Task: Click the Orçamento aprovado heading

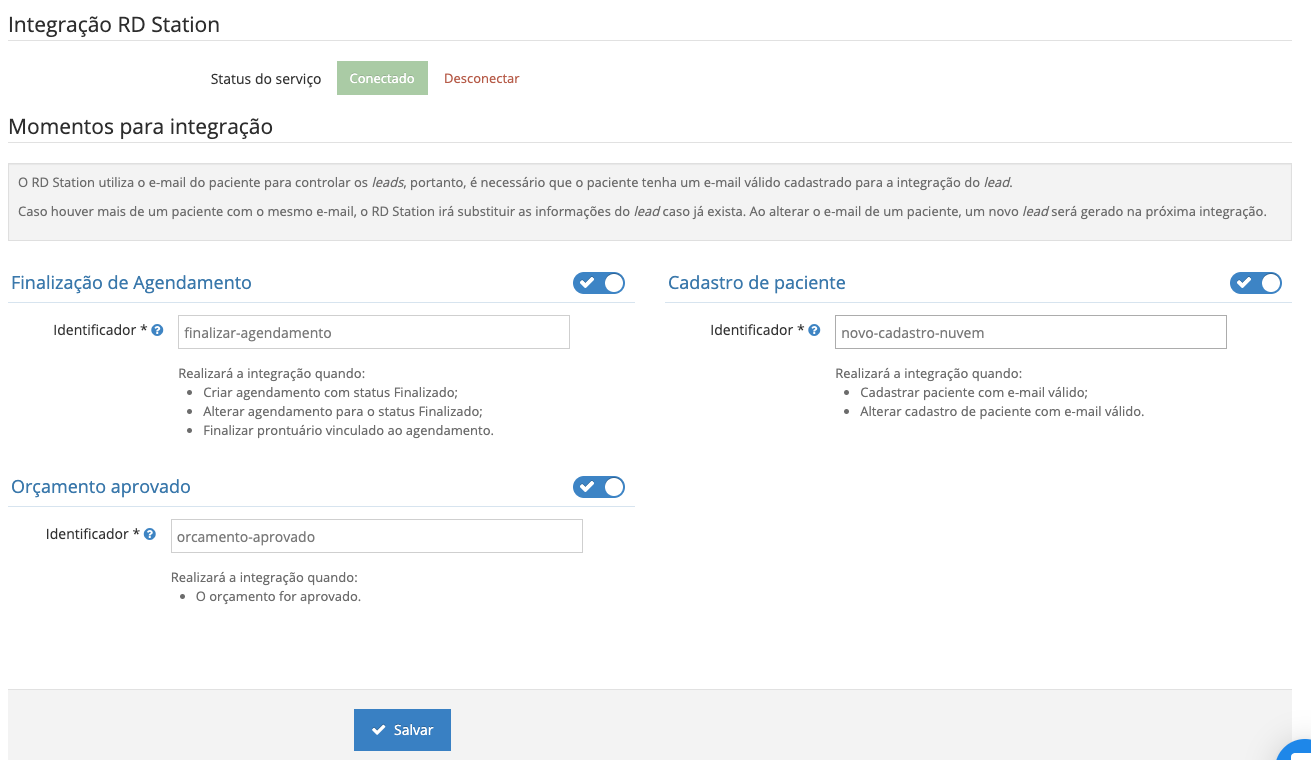Action: [x=101, y=487]
